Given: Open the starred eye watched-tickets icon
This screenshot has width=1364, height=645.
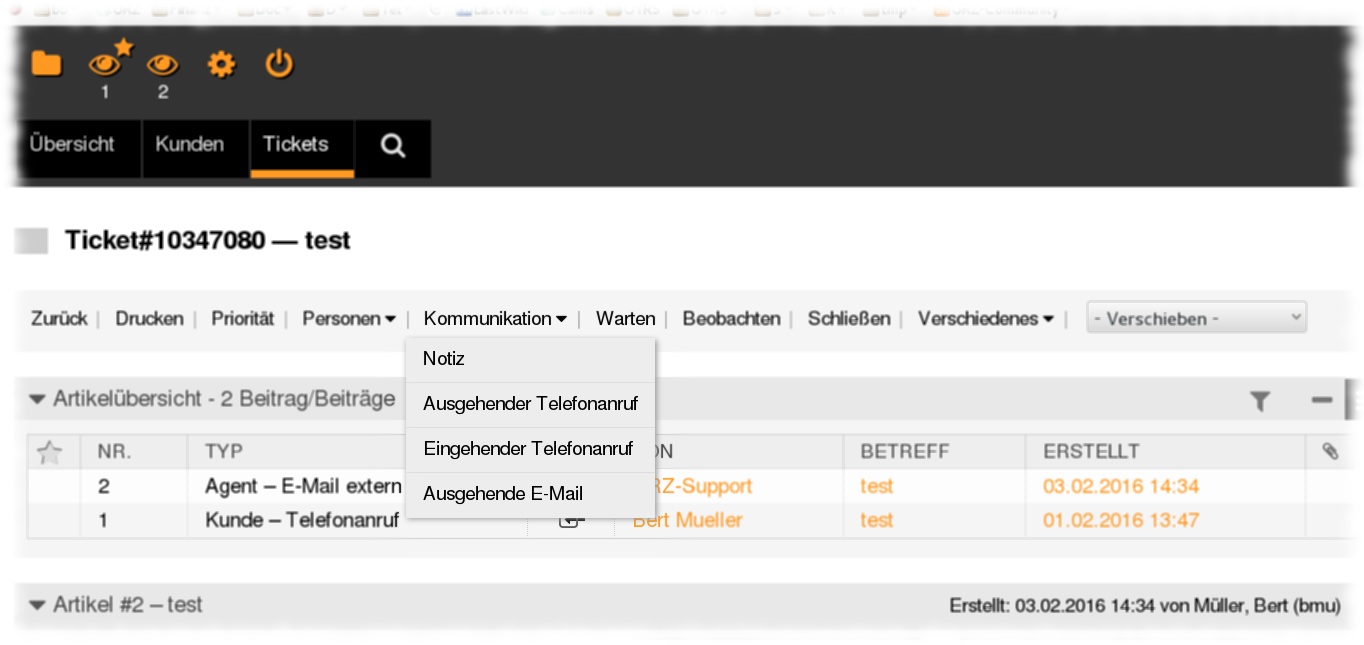Looking at the screenshot, I should [x=105, y=65].
